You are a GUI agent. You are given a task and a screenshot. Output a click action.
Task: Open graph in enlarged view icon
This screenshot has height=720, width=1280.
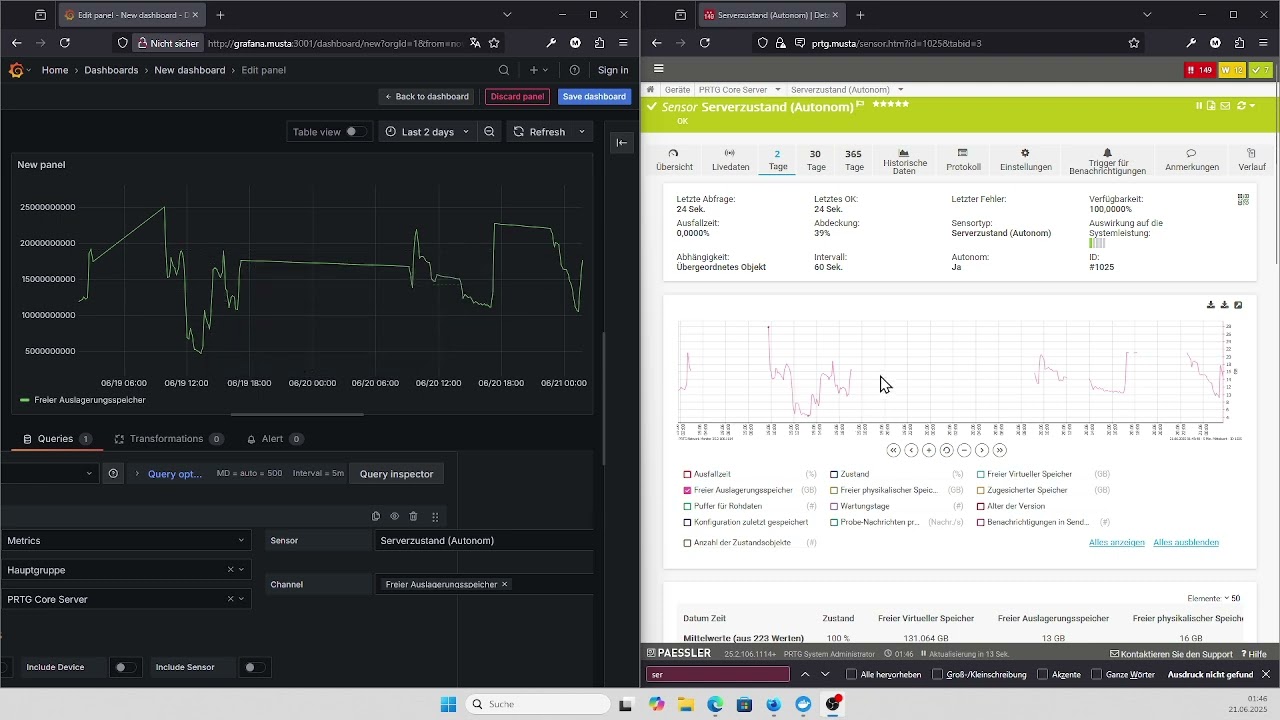[x=1238, y=305]
